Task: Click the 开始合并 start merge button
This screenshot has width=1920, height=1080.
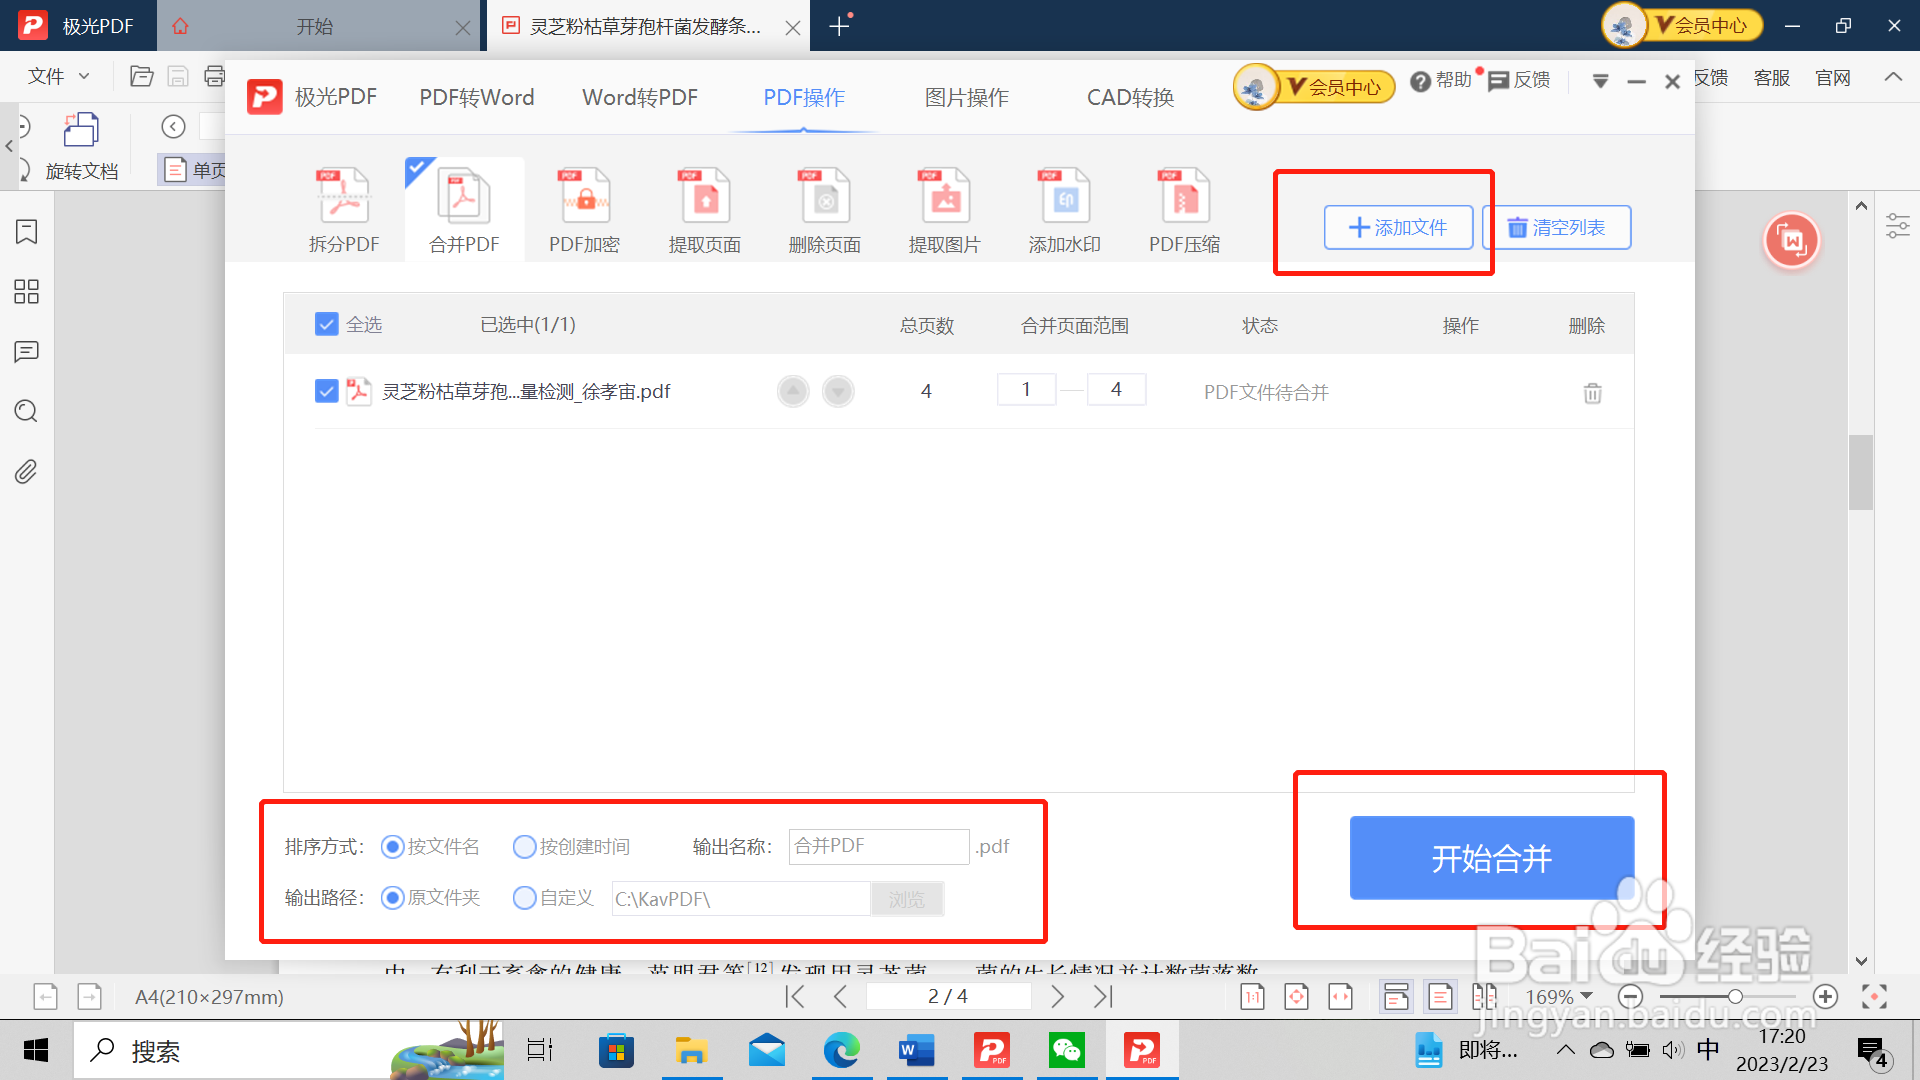Action: 1491,858
